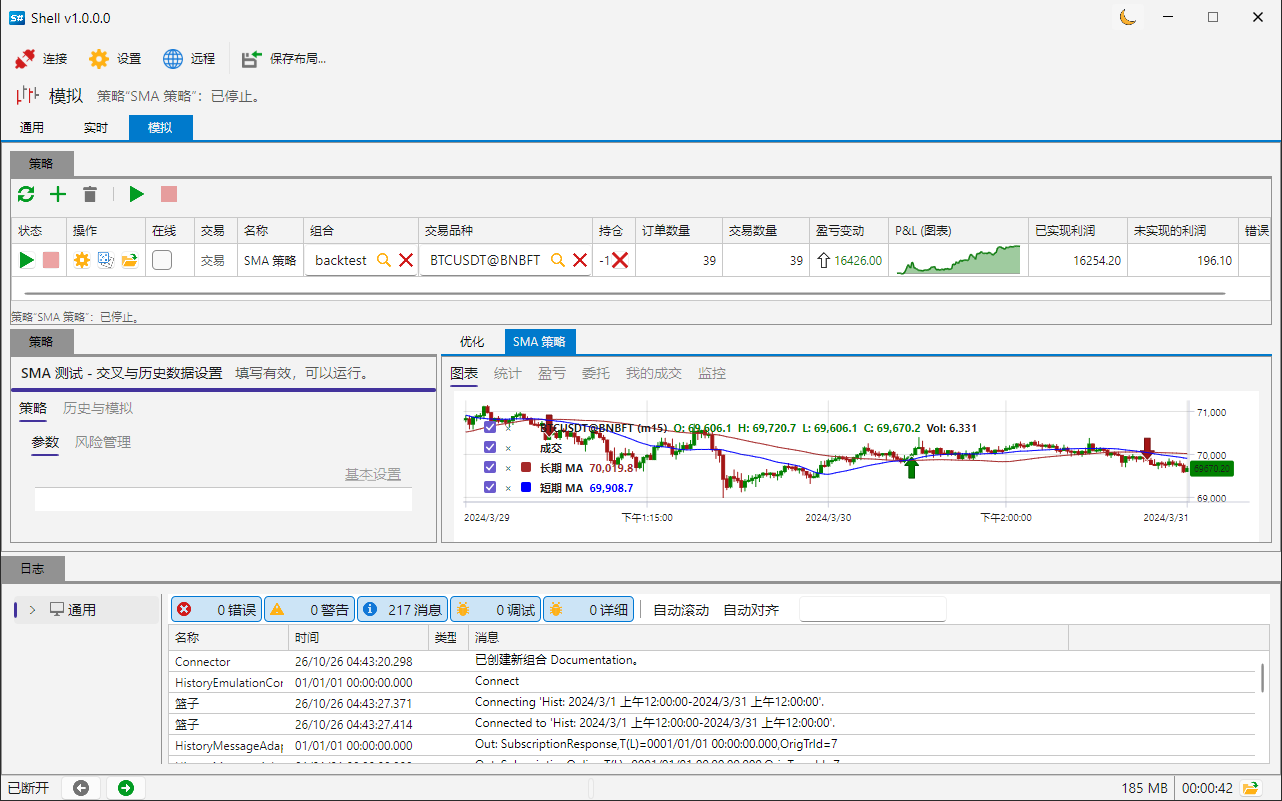The height and width of the screenshot is (801, 1282).
Task: Toggle the BTCUSDT@BNBFT candle series checkbox
Action: [490, 428]
